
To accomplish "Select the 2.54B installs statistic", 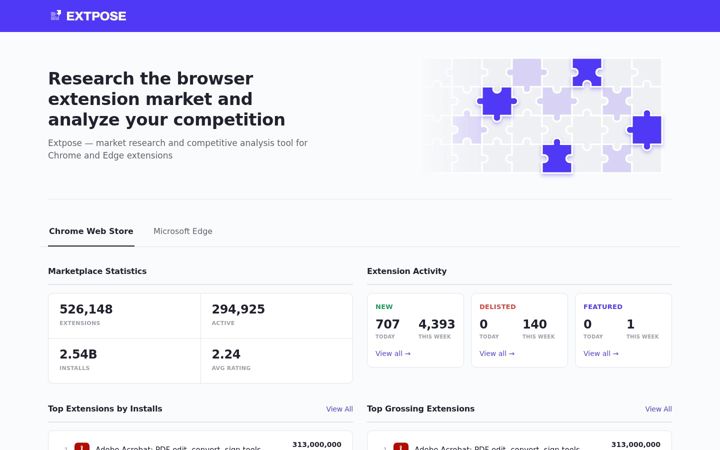I will [x=124, y=361].
